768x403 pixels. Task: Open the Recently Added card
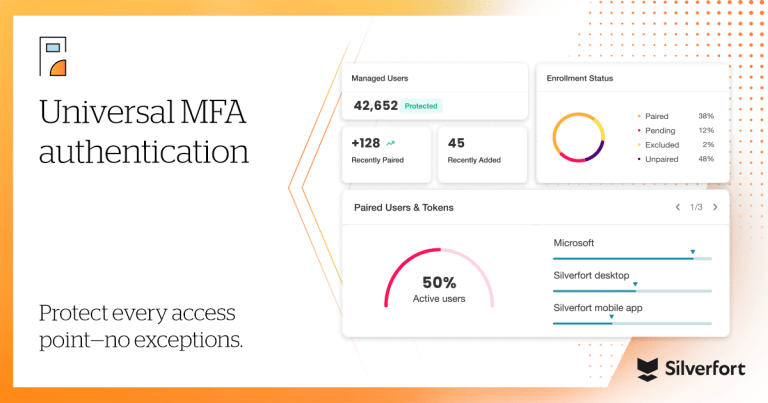pyautogui.click(x=482, y=154)
